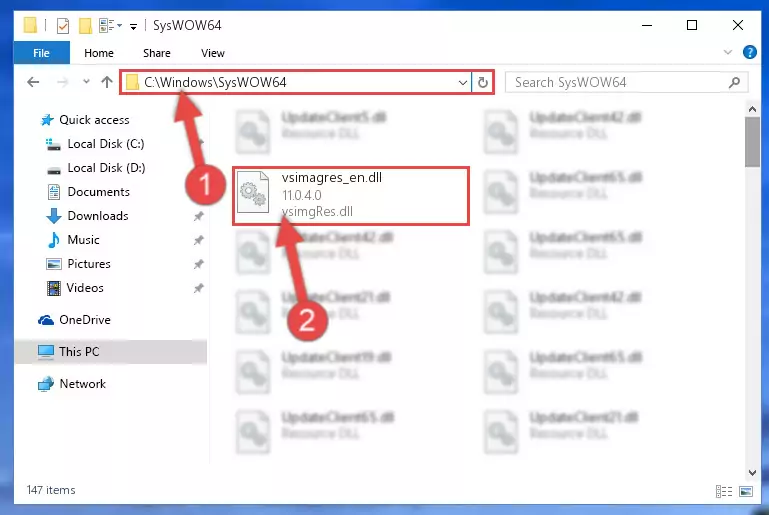Click the Search SysWOW64 box

(626, 82)
